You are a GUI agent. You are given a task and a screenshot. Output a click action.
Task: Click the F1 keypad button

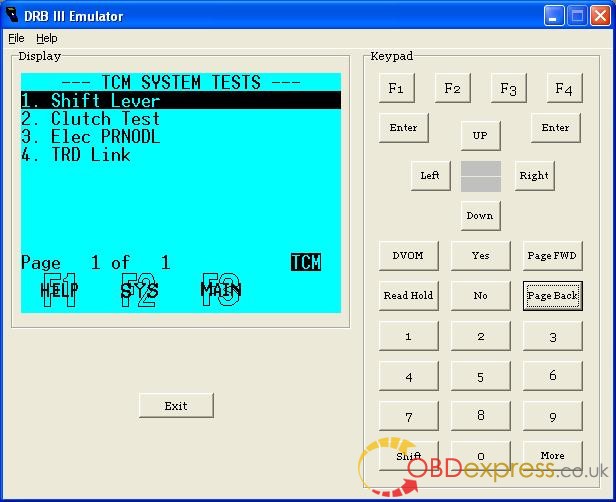pyautogui.click(x=396, y=88)
